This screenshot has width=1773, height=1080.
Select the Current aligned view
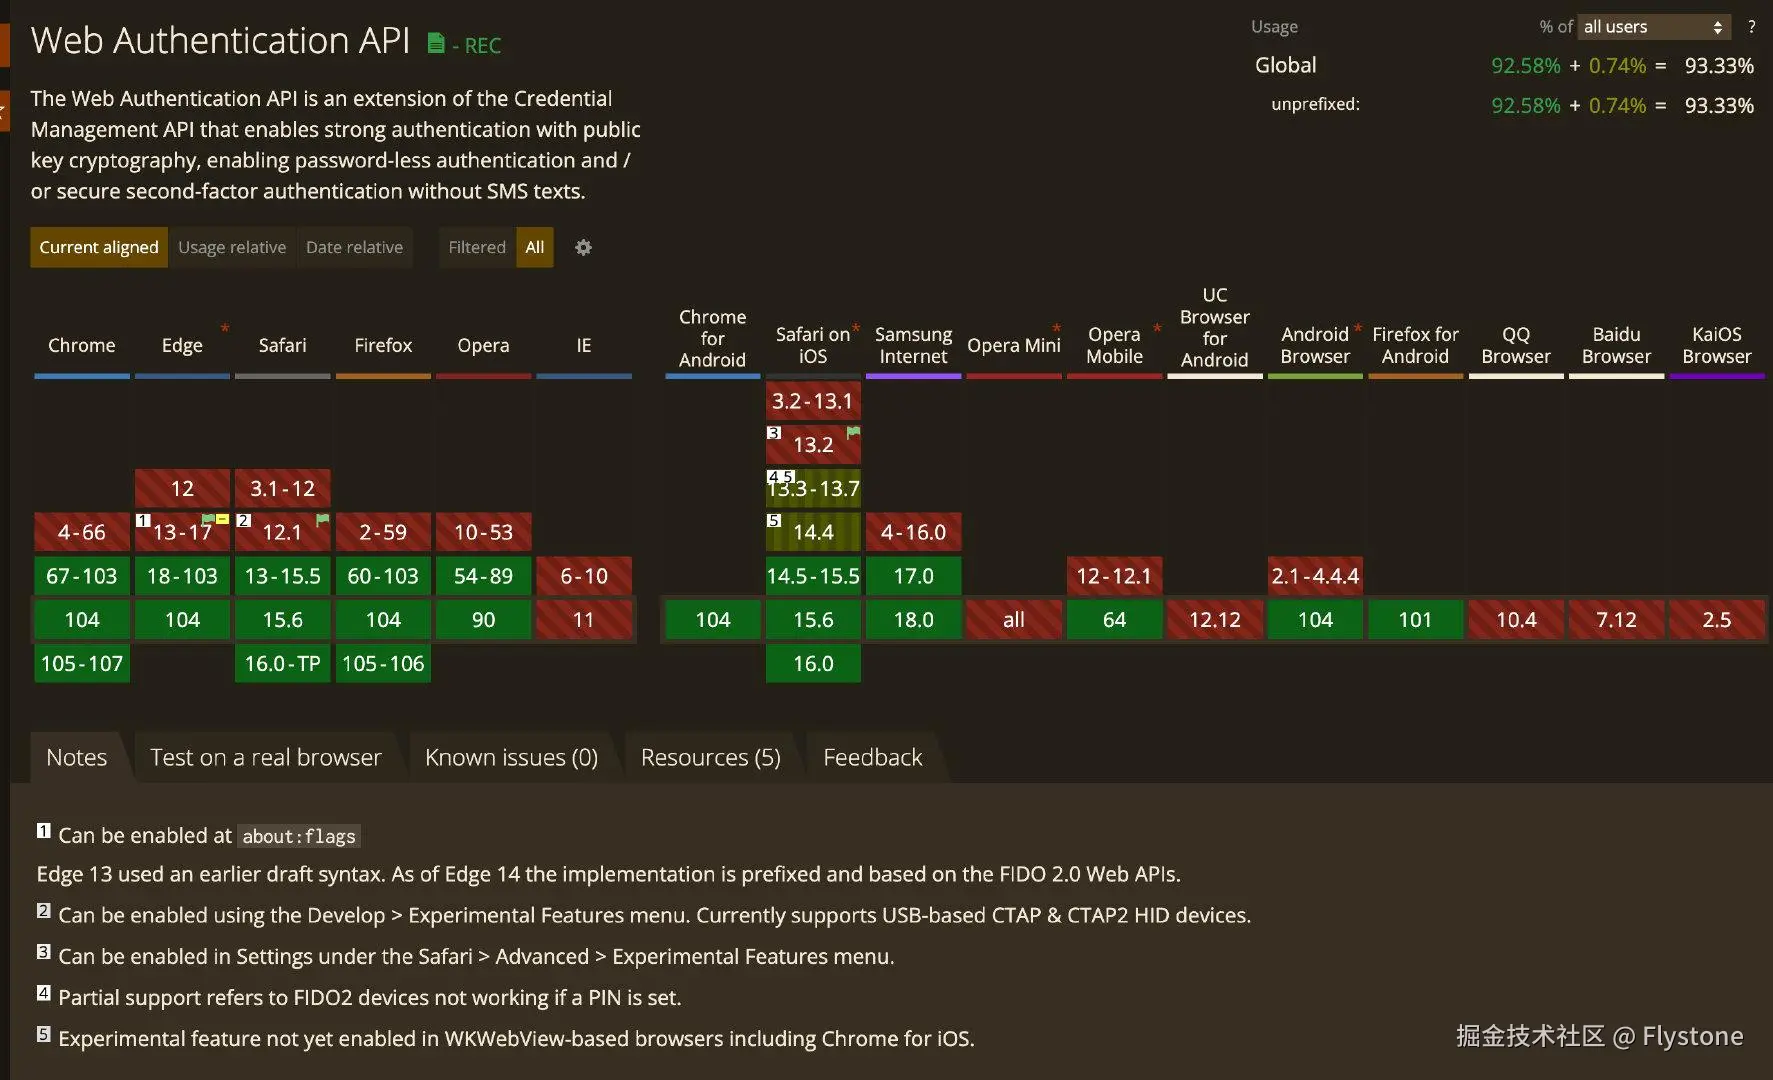99,247
